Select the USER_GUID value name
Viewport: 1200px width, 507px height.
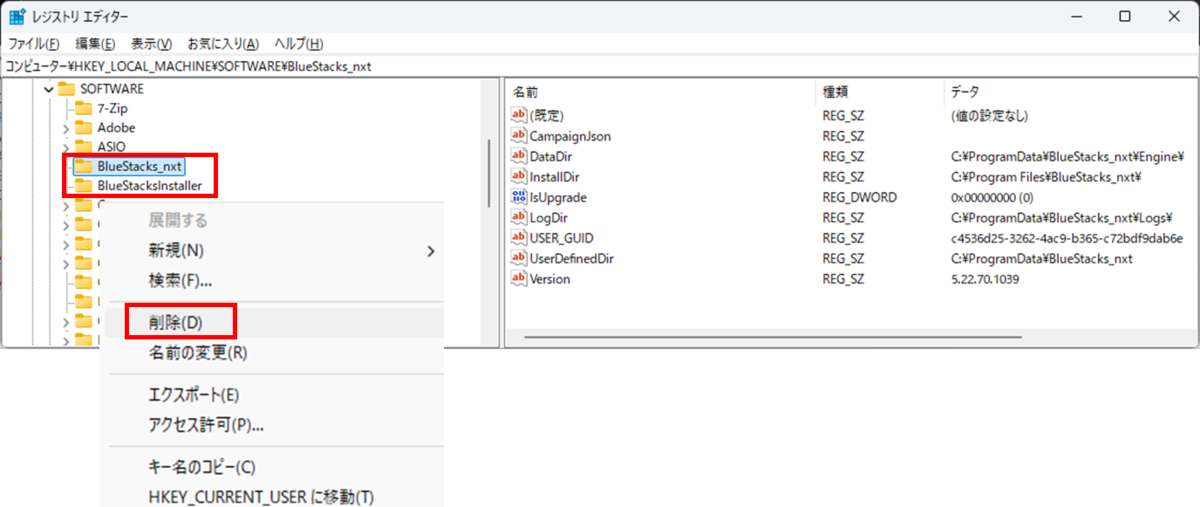click(562, 238)
